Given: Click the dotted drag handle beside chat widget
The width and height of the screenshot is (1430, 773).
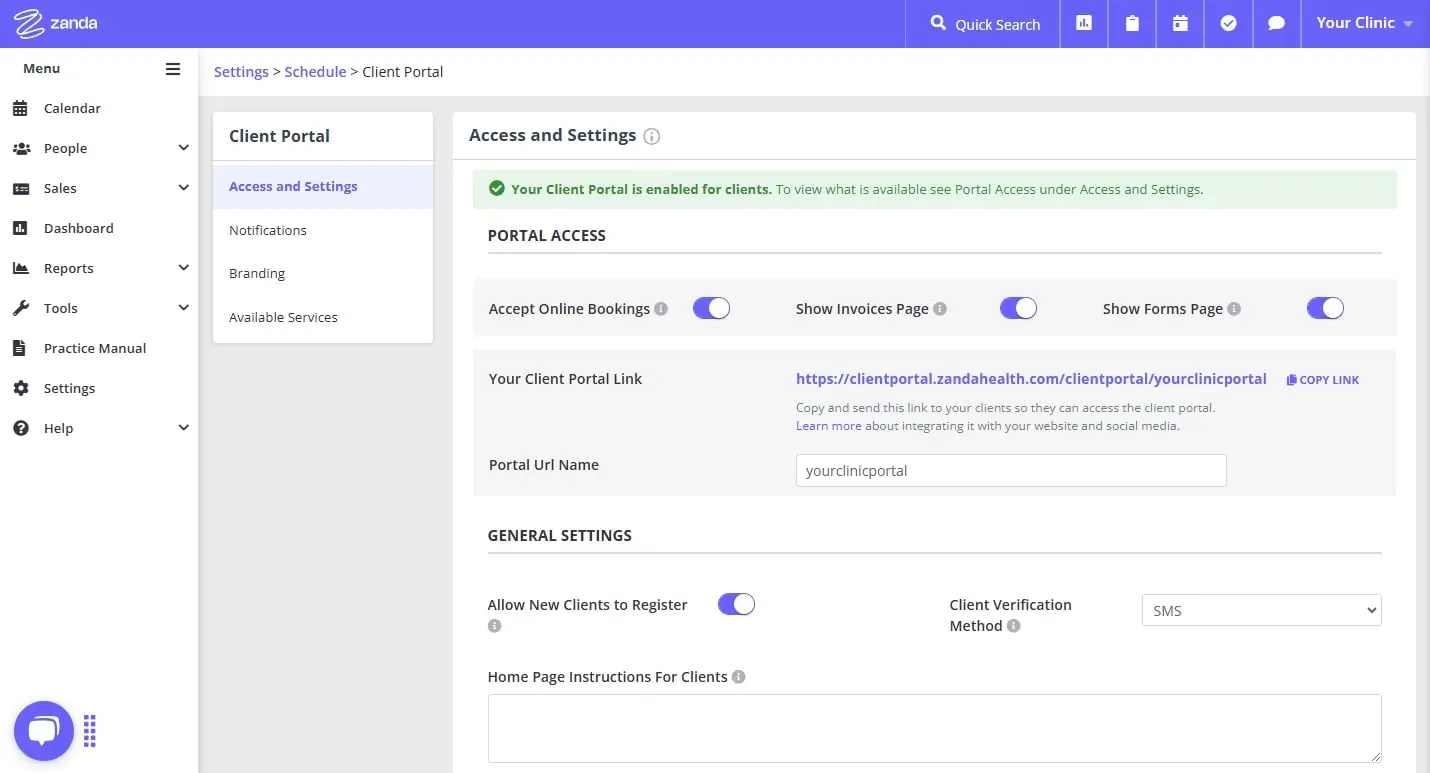Looking at the screenshot, I should (x=90, y=731).
